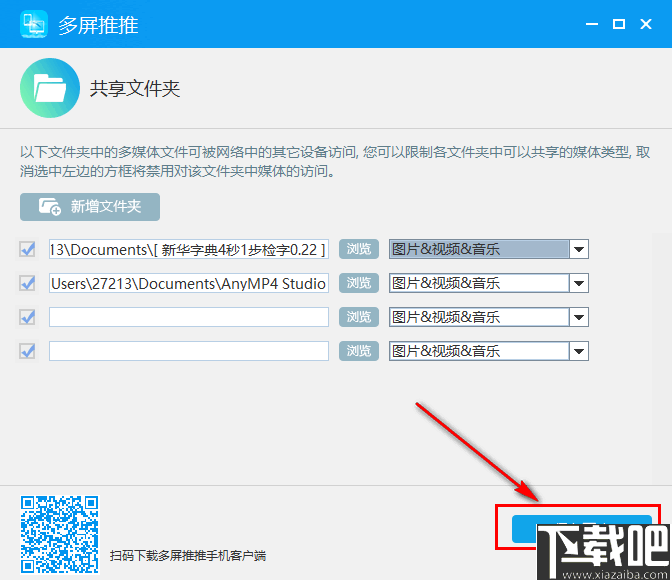This screenshot has height=580, width=672.
Task: Click 浏览 button in the third row
Action: click(x=359, y=317)
